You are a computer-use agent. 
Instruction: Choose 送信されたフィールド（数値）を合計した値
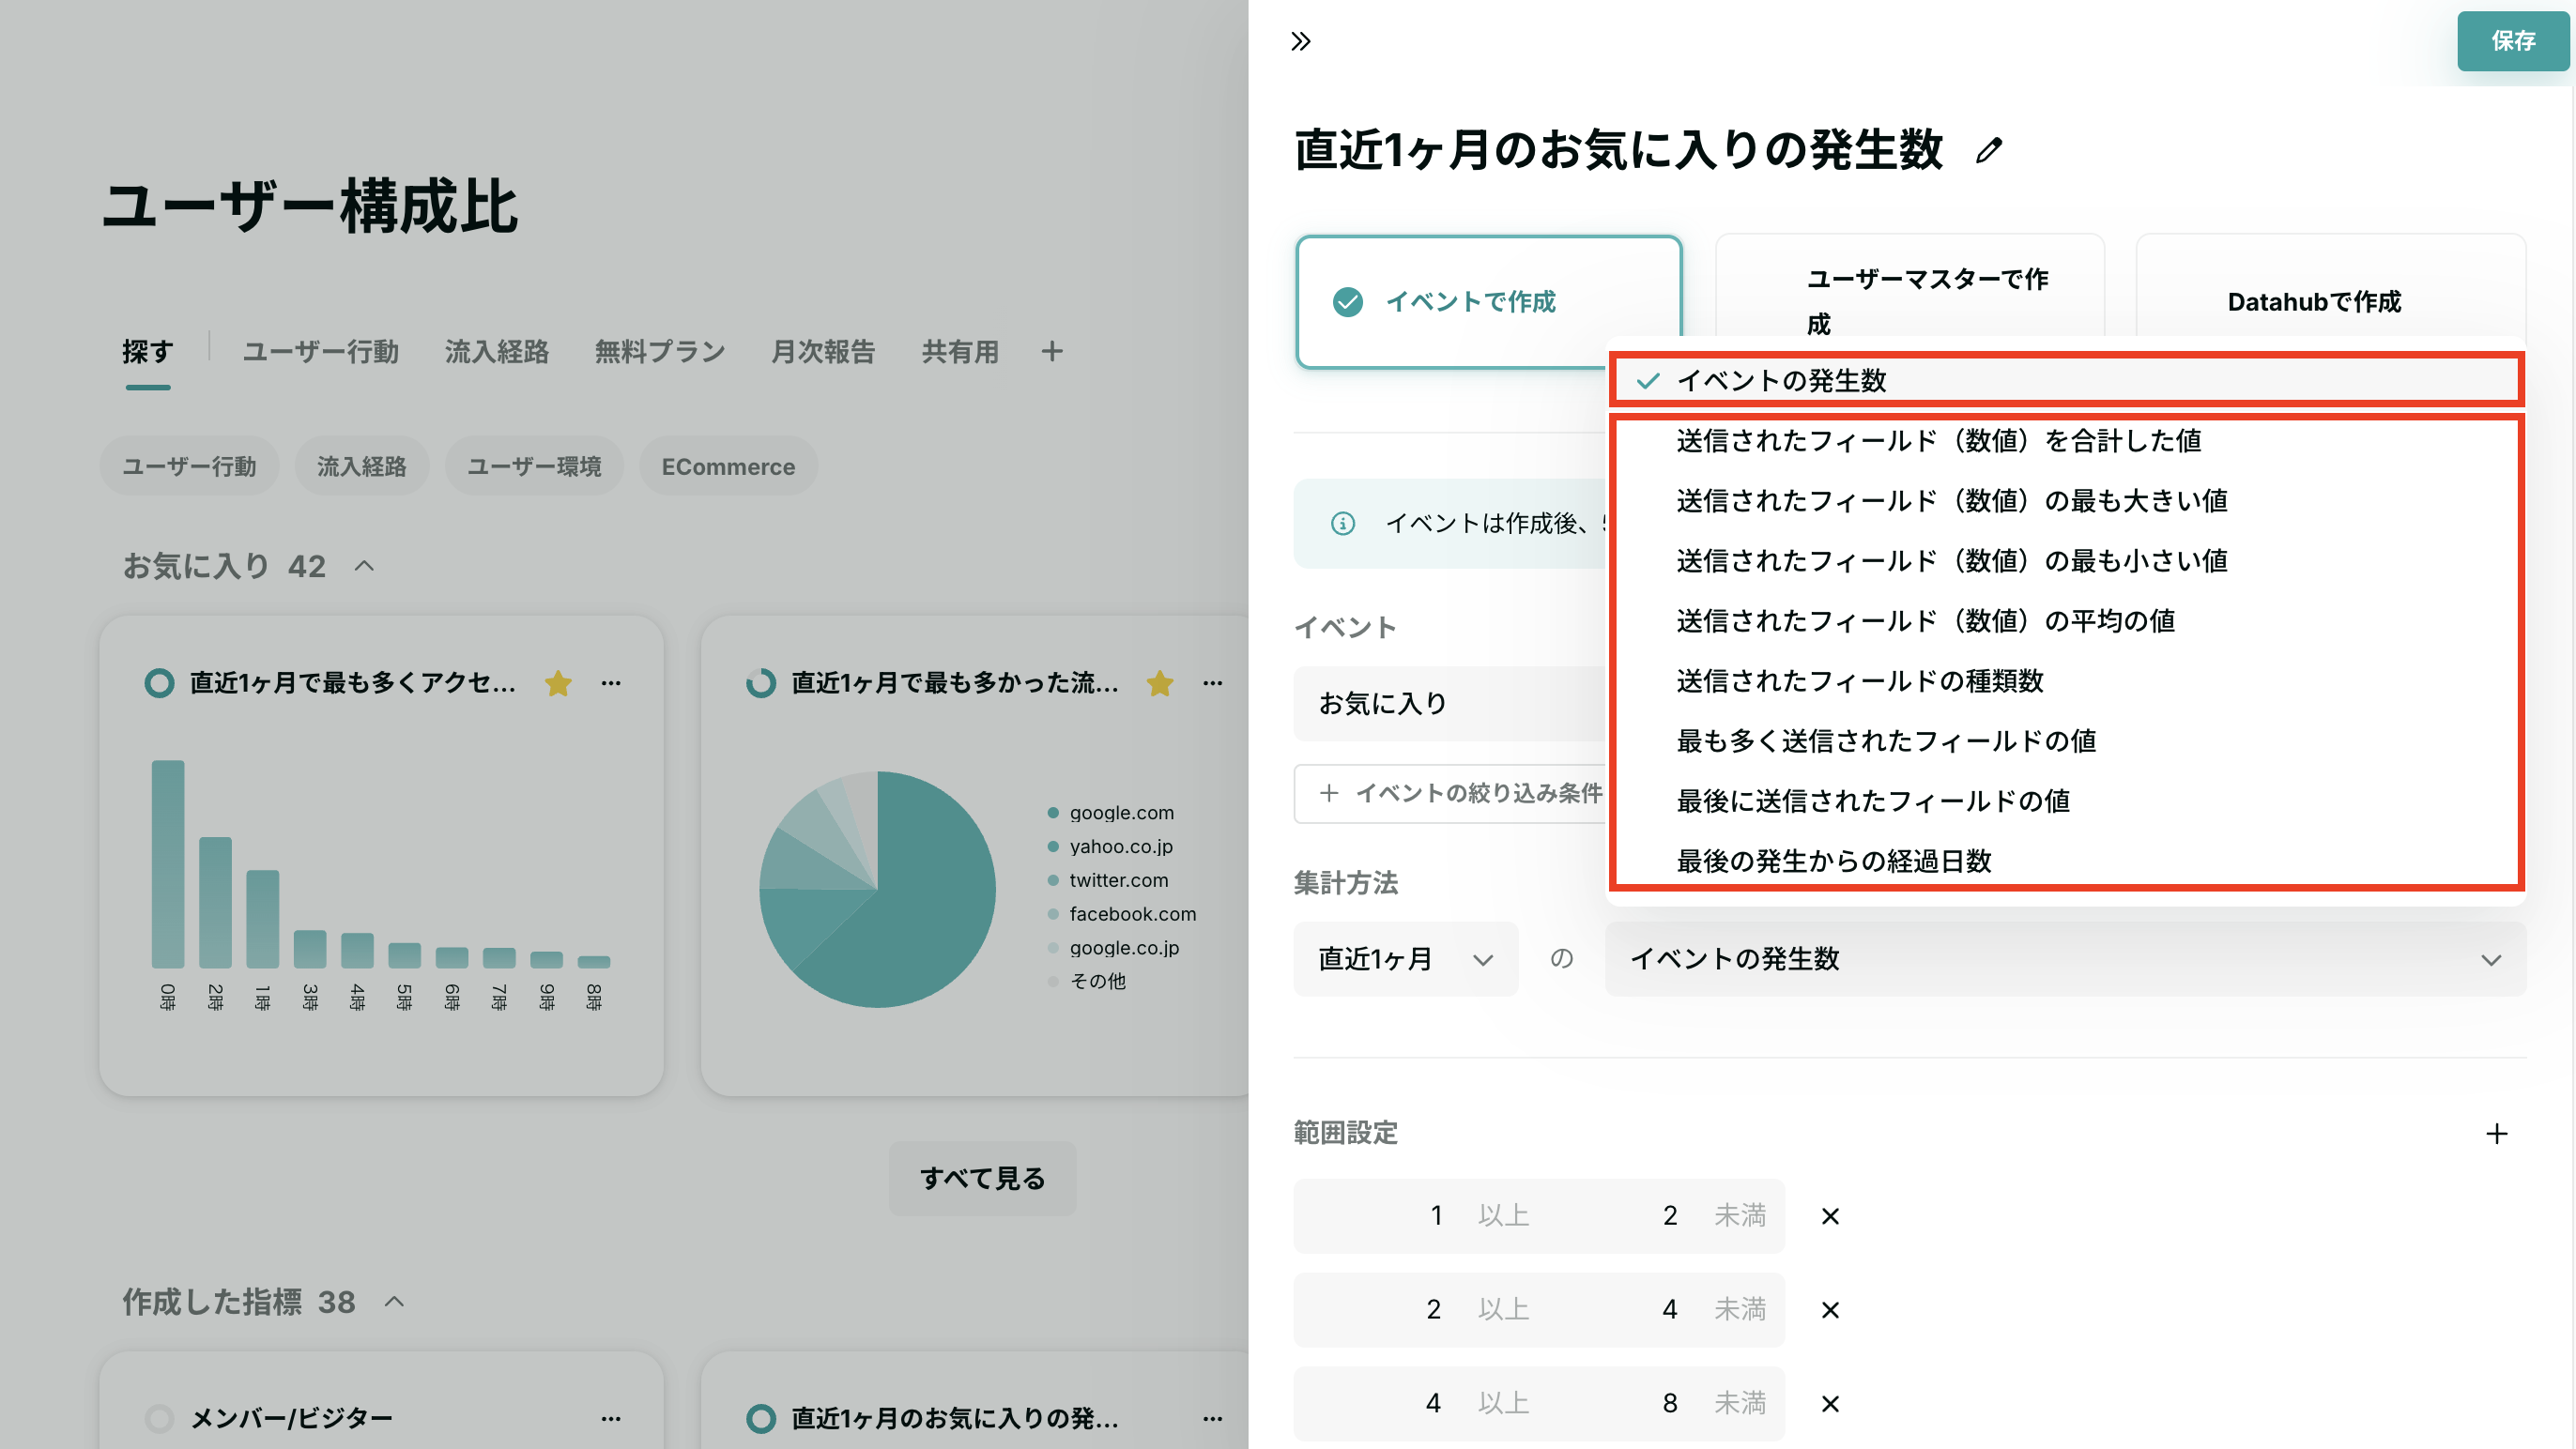click(2065, 440)
